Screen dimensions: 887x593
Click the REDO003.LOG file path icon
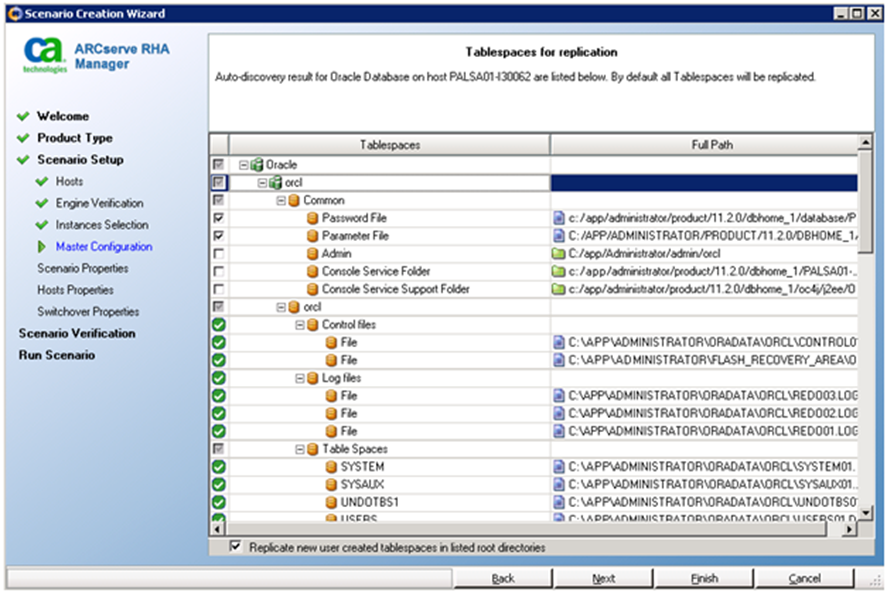pyautogui.click(x=559, y=396)
